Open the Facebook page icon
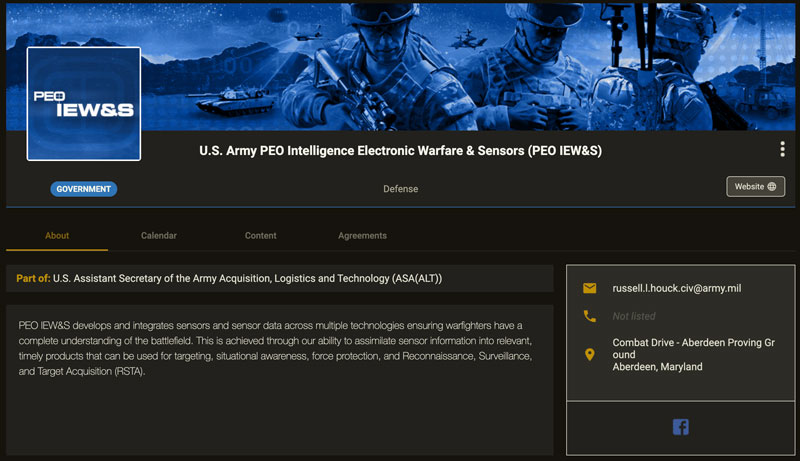The height and width of the screenshot is (461, 800). tap(681, 427)
